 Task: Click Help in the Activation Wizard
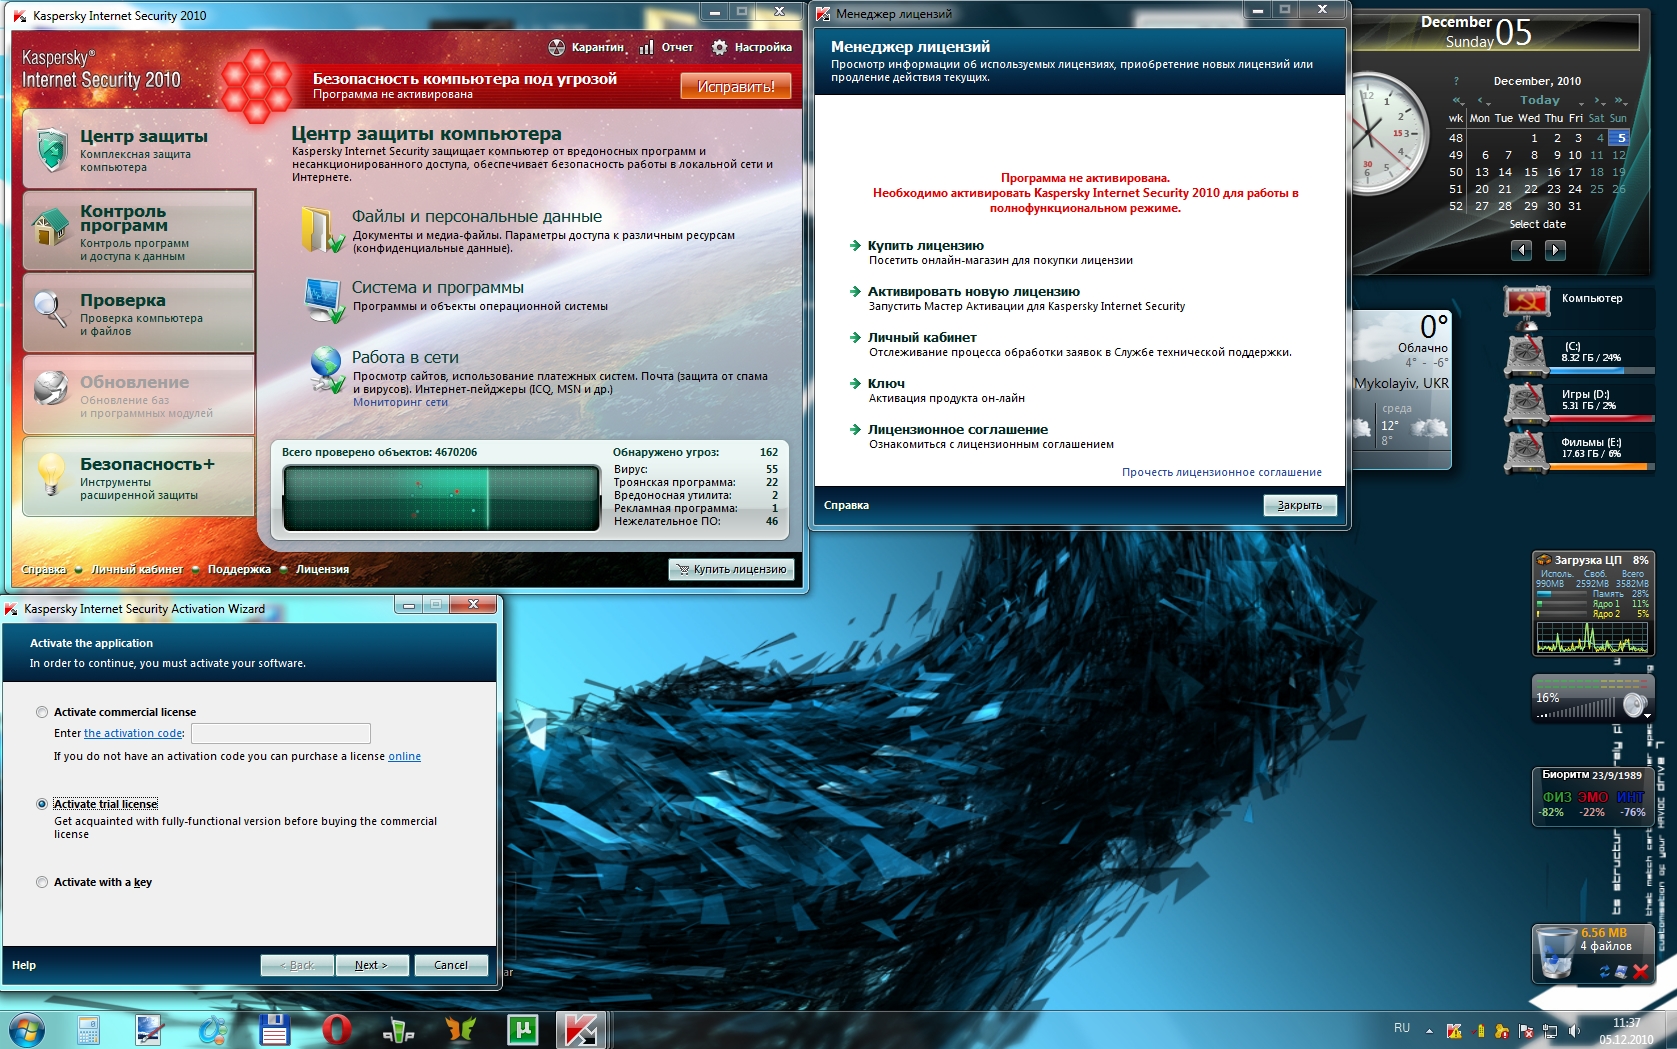[24, 965]
